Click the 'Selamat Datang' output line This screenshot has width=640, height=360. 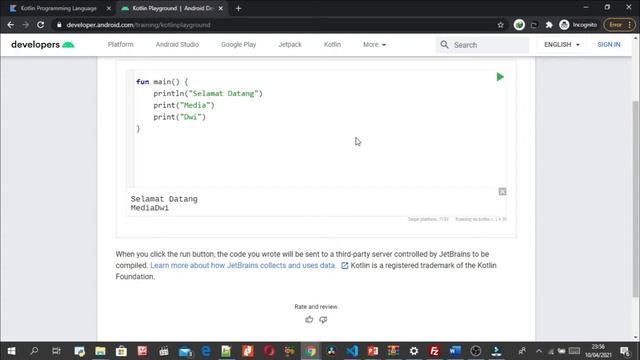[x=164, y=199]
